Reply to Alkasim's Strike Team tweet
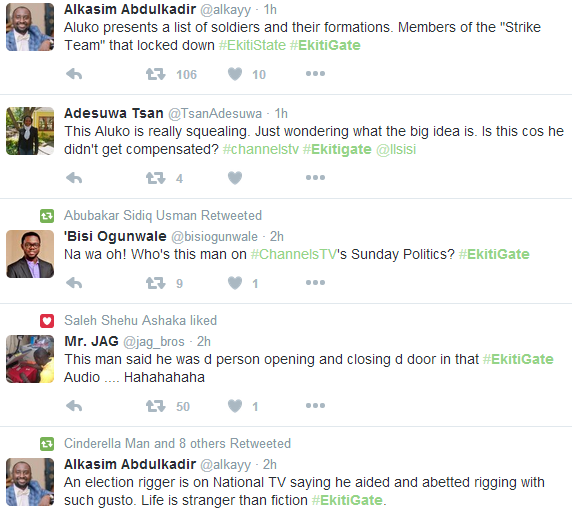572x520 pixels. (x=74, y=74)
